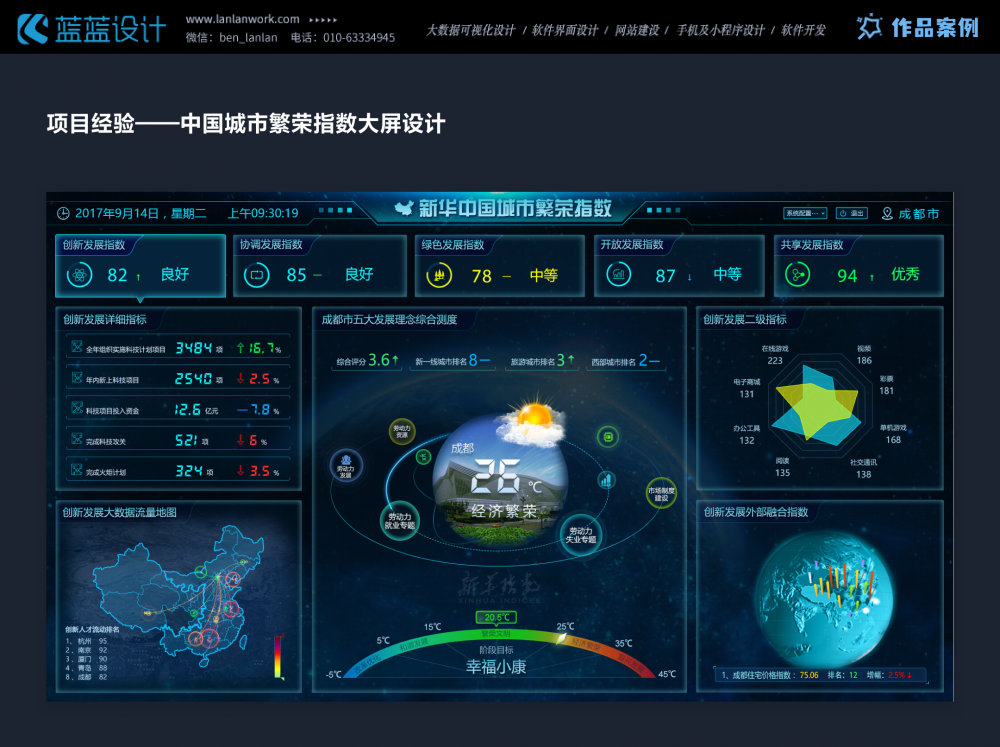This screenshot has width=1000, height=747.
Task: Click the 作品案例 link in top header
Action: point(918,28)
